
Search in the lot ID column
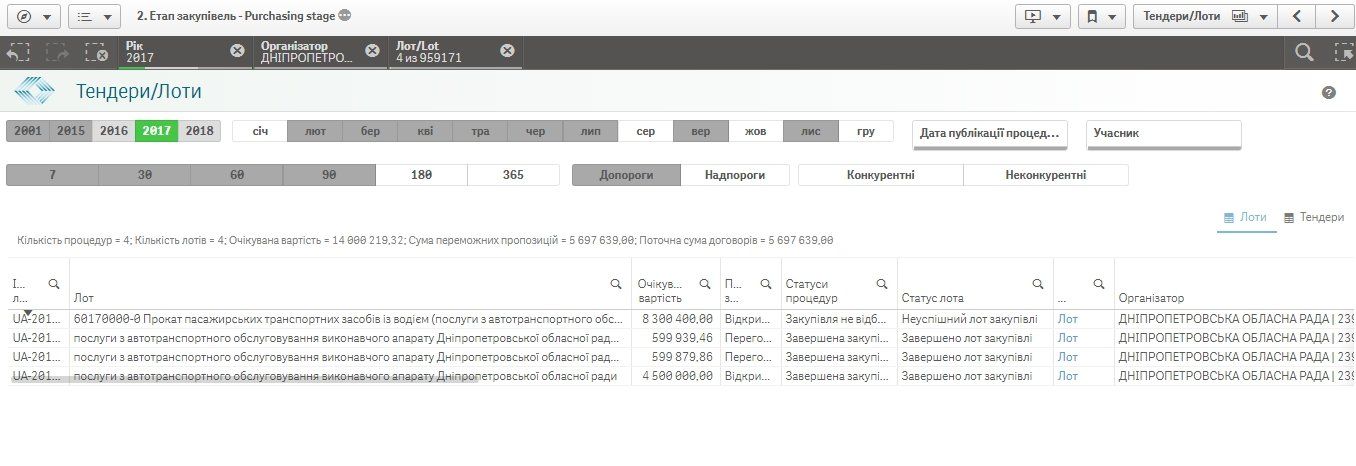click(54, 284)
